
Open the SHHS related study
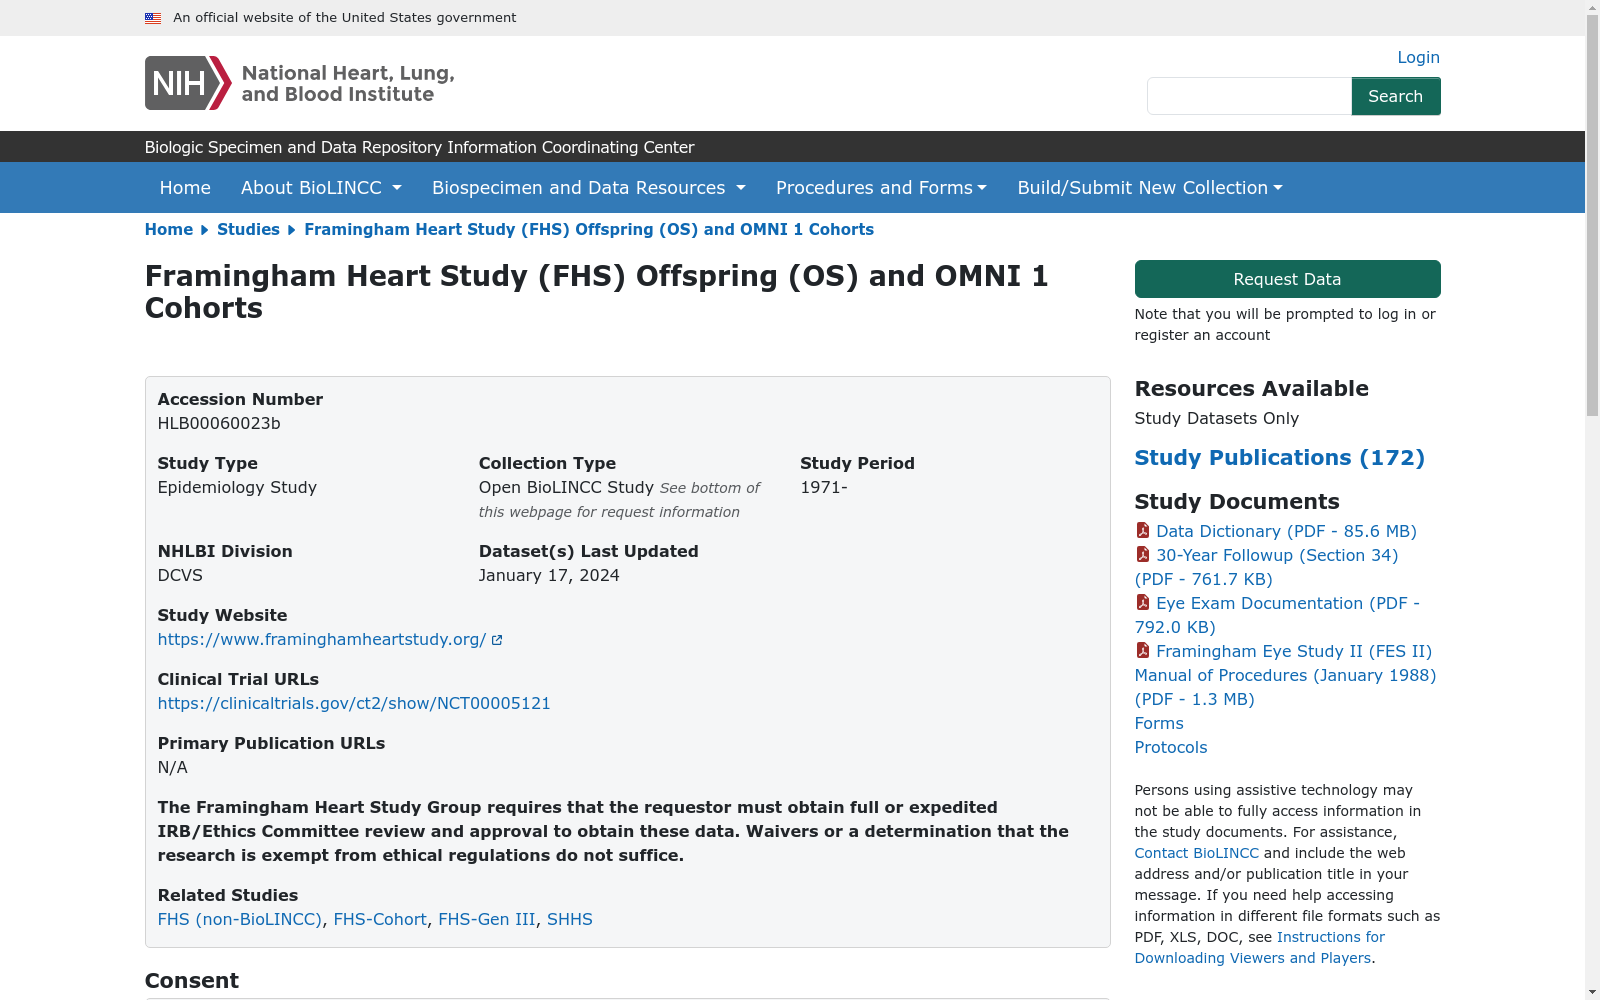click(x=570, y=919)
